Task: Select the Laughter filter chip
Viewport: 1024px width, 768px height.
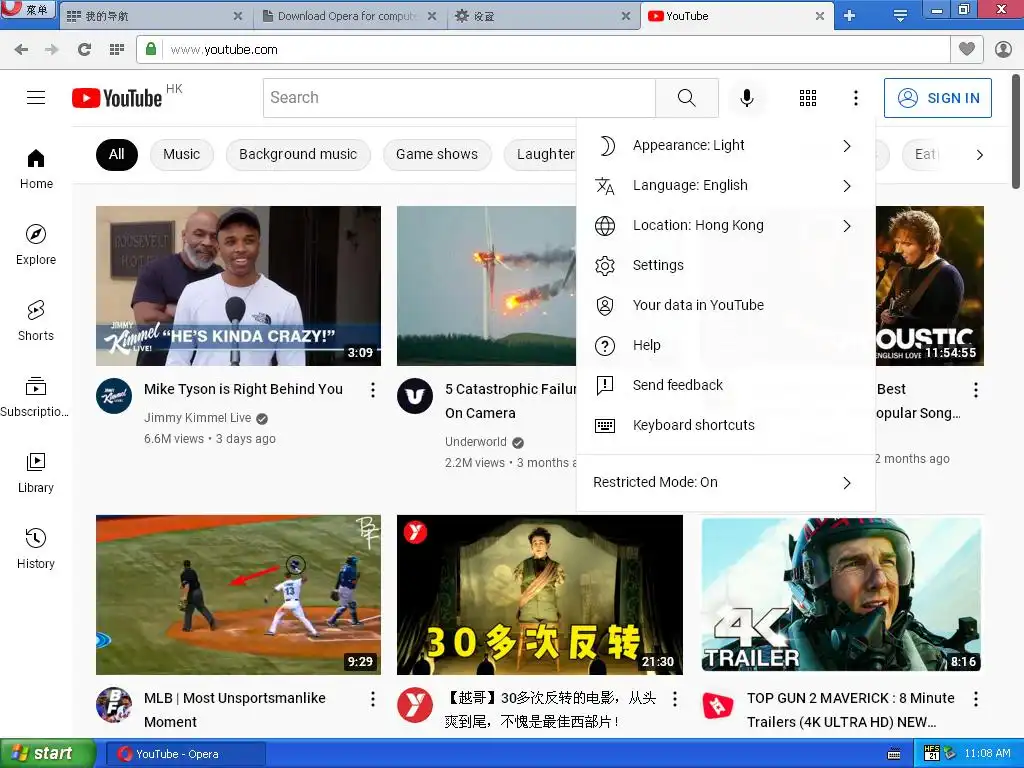Action: click(542, 155)
